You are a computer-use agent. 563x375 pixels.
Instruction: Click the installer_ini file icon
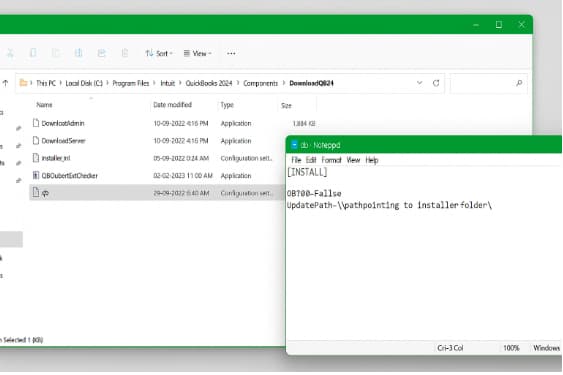coord(36,158)
